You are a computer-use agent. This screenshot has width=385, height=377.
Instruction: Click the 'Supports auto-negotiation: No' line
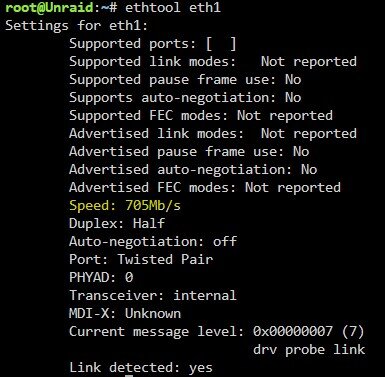[x=185, y=98]
